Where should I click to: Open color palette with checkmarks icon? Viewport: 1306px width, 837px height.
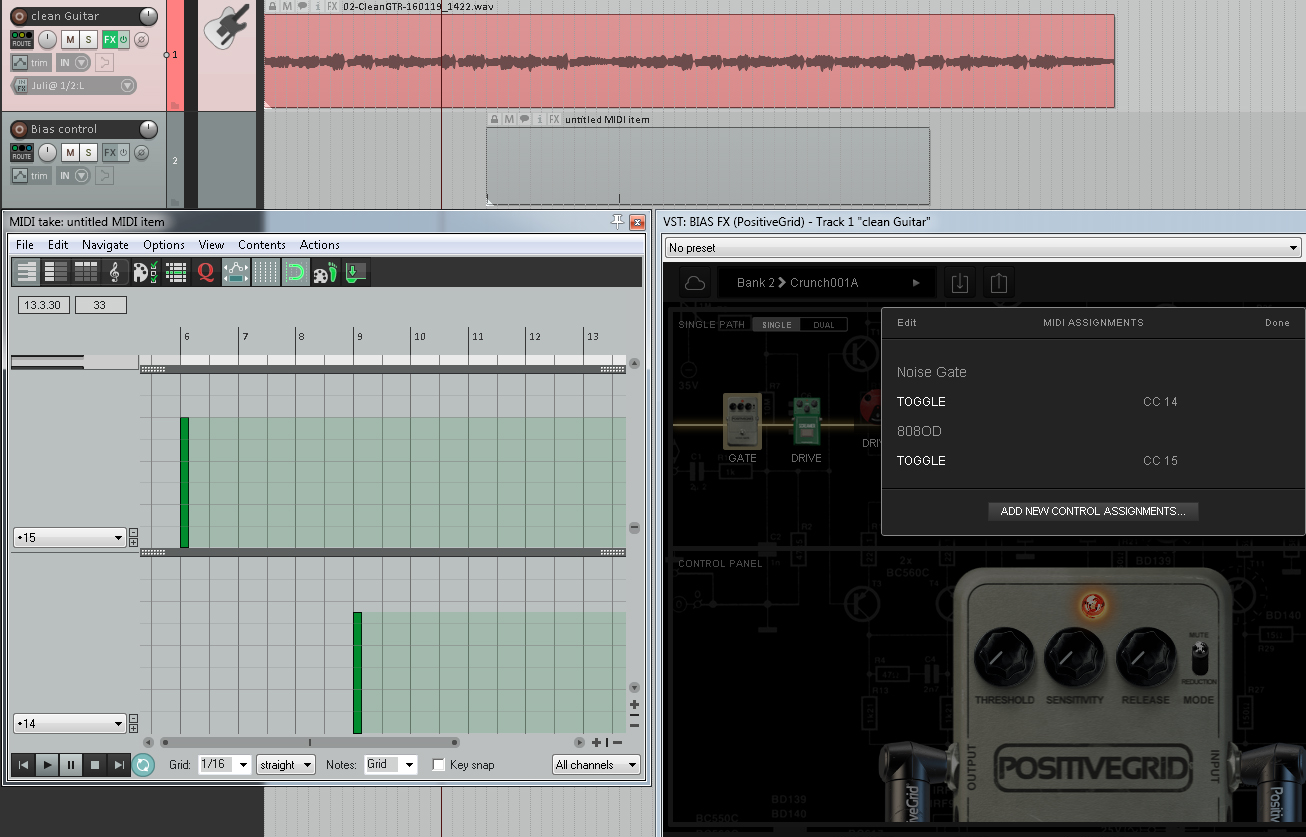click(145, 272)
